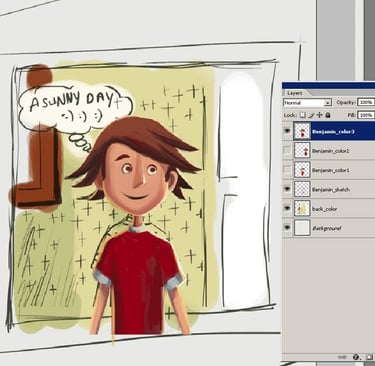This screenshot has width=375, height=366.
Task: Toggle lock position cross-arrows icon
Action: (x=319, y=115)
